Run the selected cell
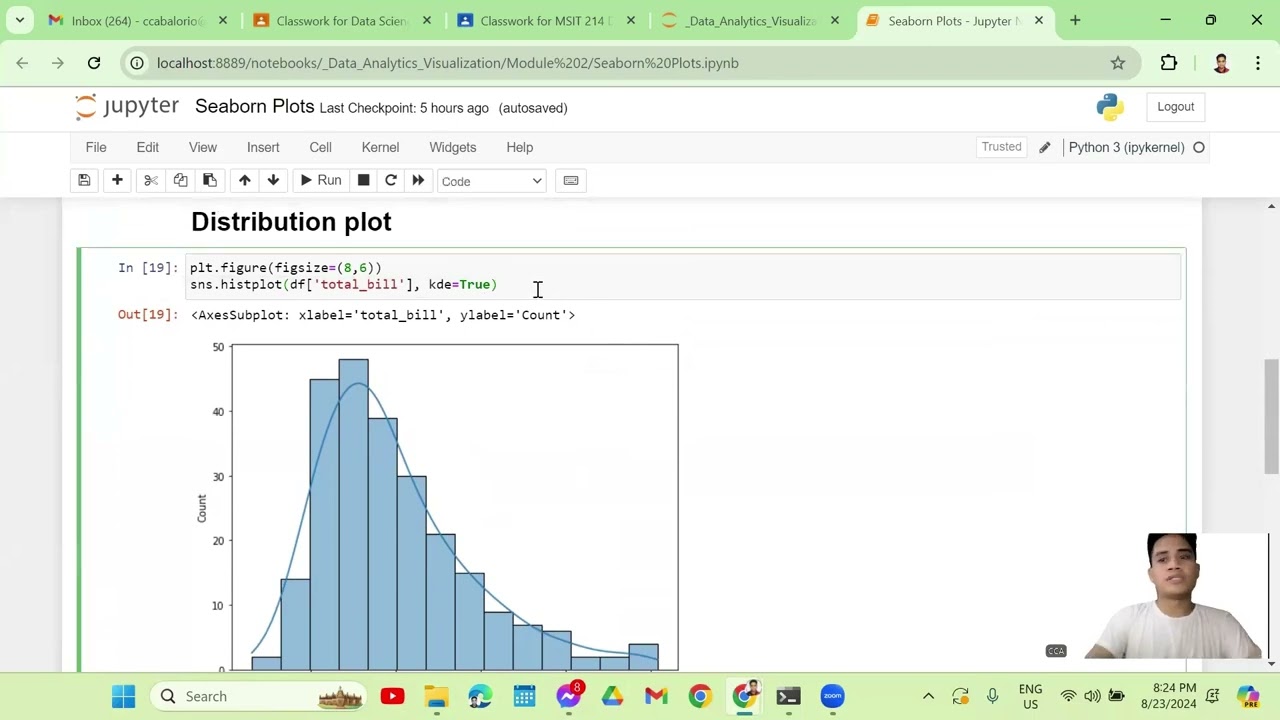The image size is (1280, 720). click(321, 181)
